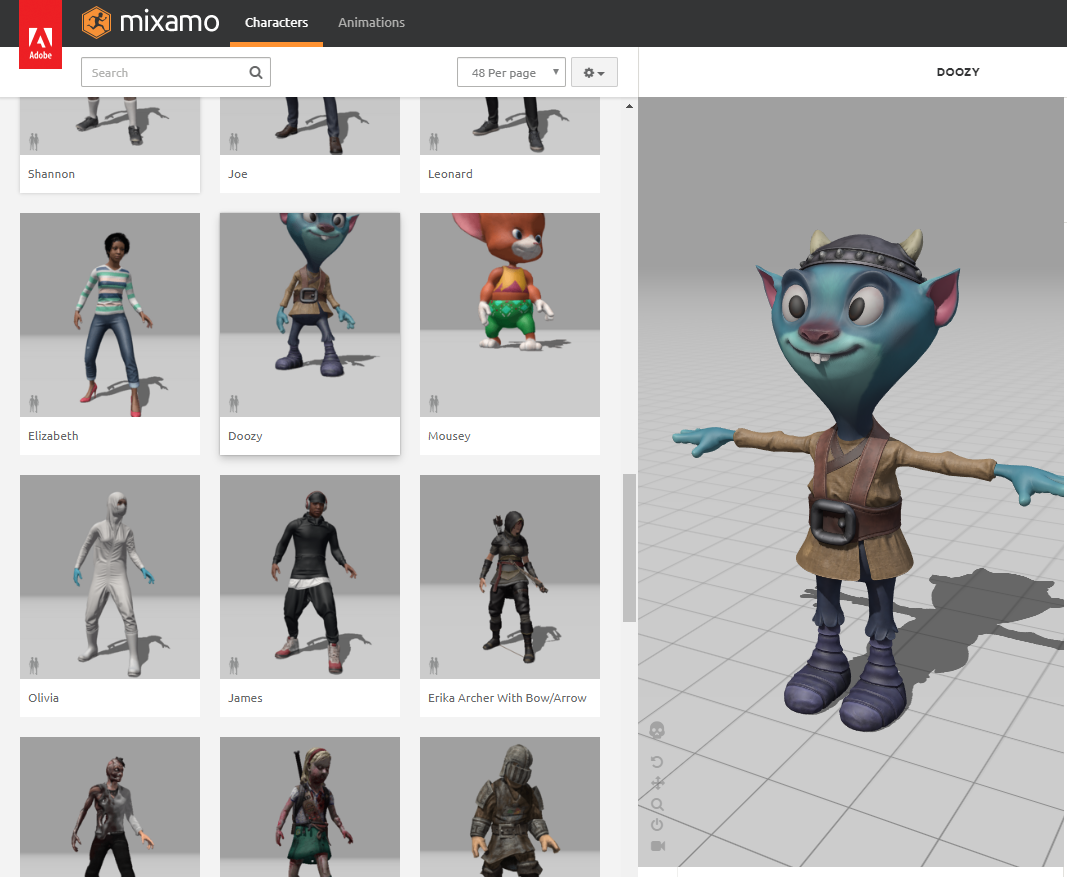The image size is (1067, 877).
Task: Select the armored knight character thumbnail
Action: point(510,807)
